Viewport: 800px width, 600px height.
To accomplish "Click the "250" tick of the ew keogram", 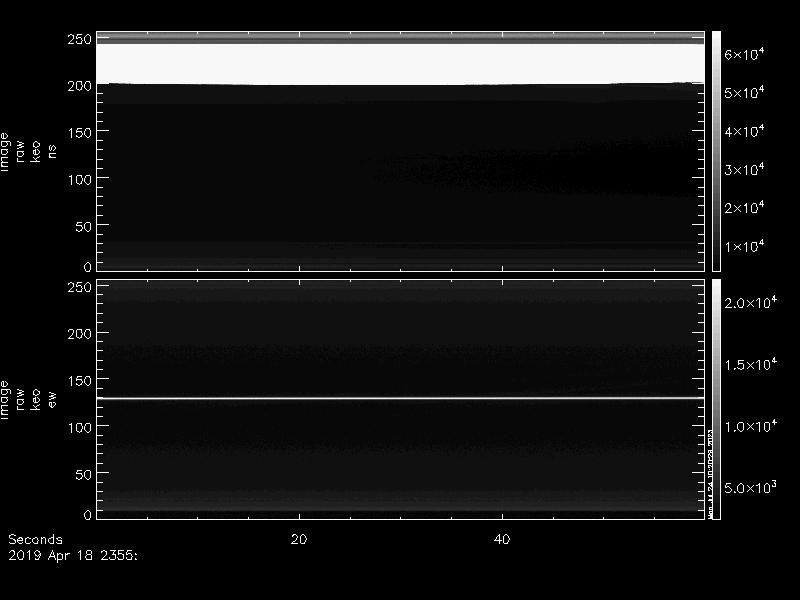I will click(79, 287).
